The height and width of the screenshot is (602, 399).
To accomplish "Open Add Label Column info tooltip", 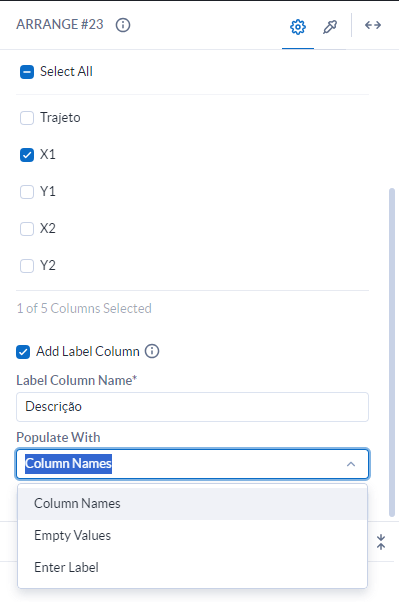I will pyautogui.click(x=152, y=351).
